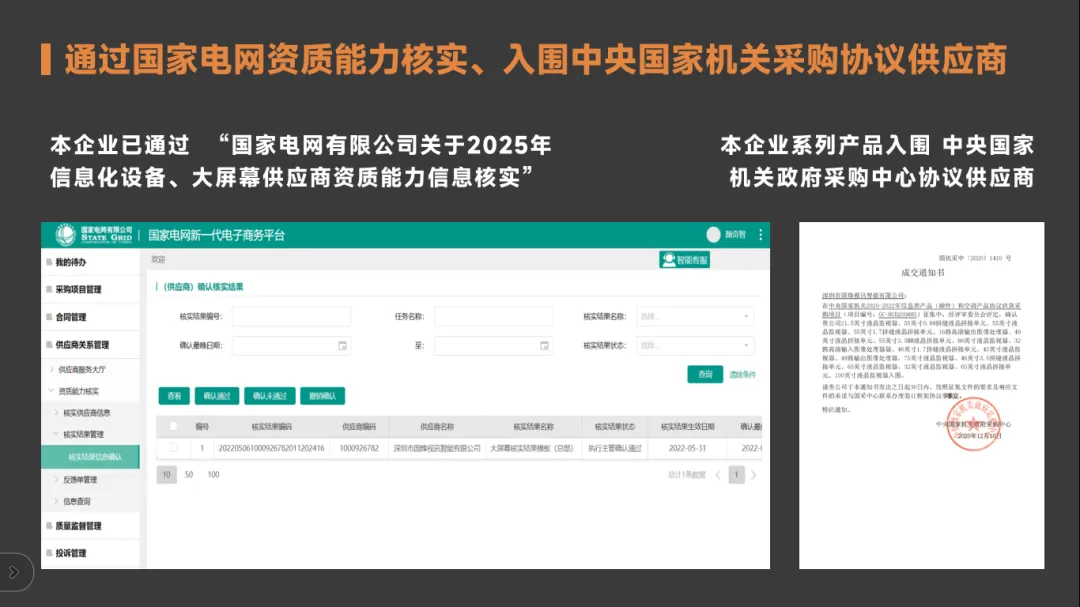
Task: Go to the previous results page arrow
Action: [718, 475]
